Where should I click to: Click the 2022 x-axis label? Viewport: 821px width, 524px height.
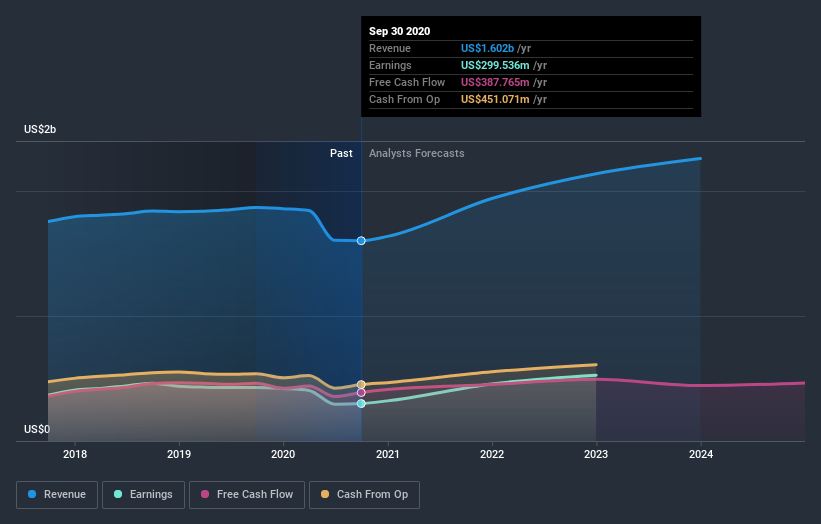pos(492,454)
